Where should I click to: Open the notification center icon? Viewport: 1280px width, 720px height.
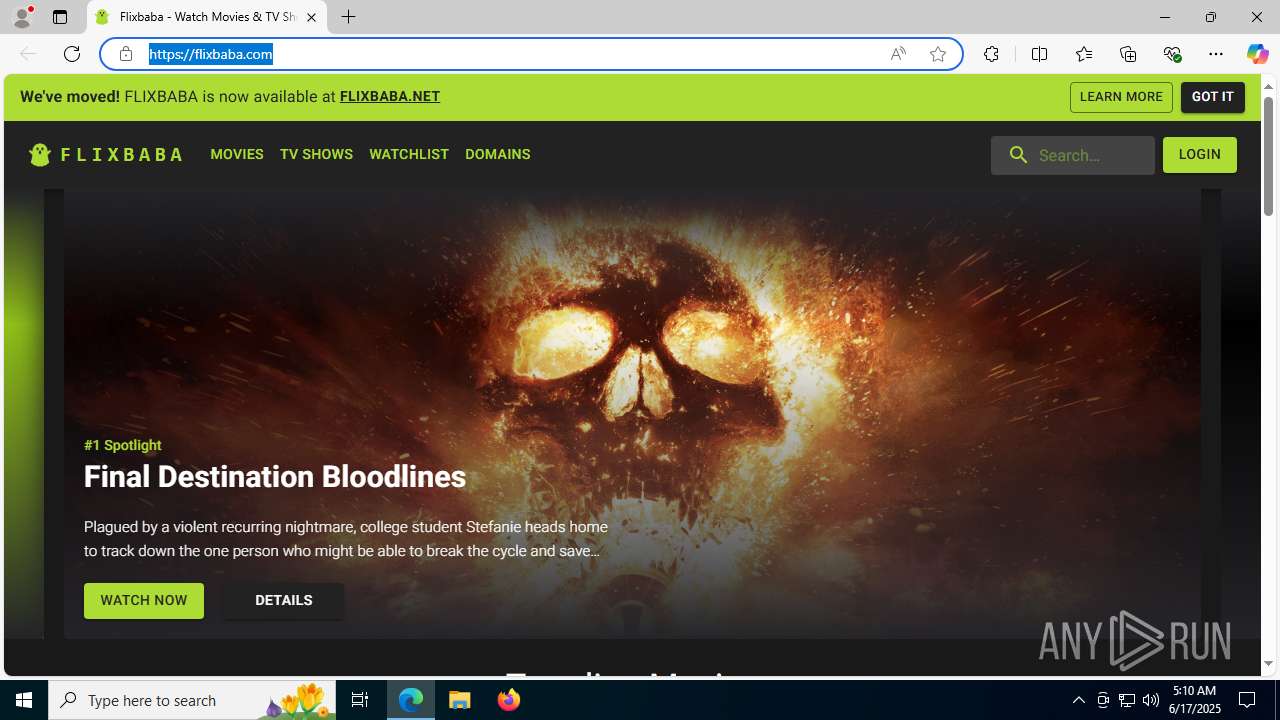point(1247,700)
